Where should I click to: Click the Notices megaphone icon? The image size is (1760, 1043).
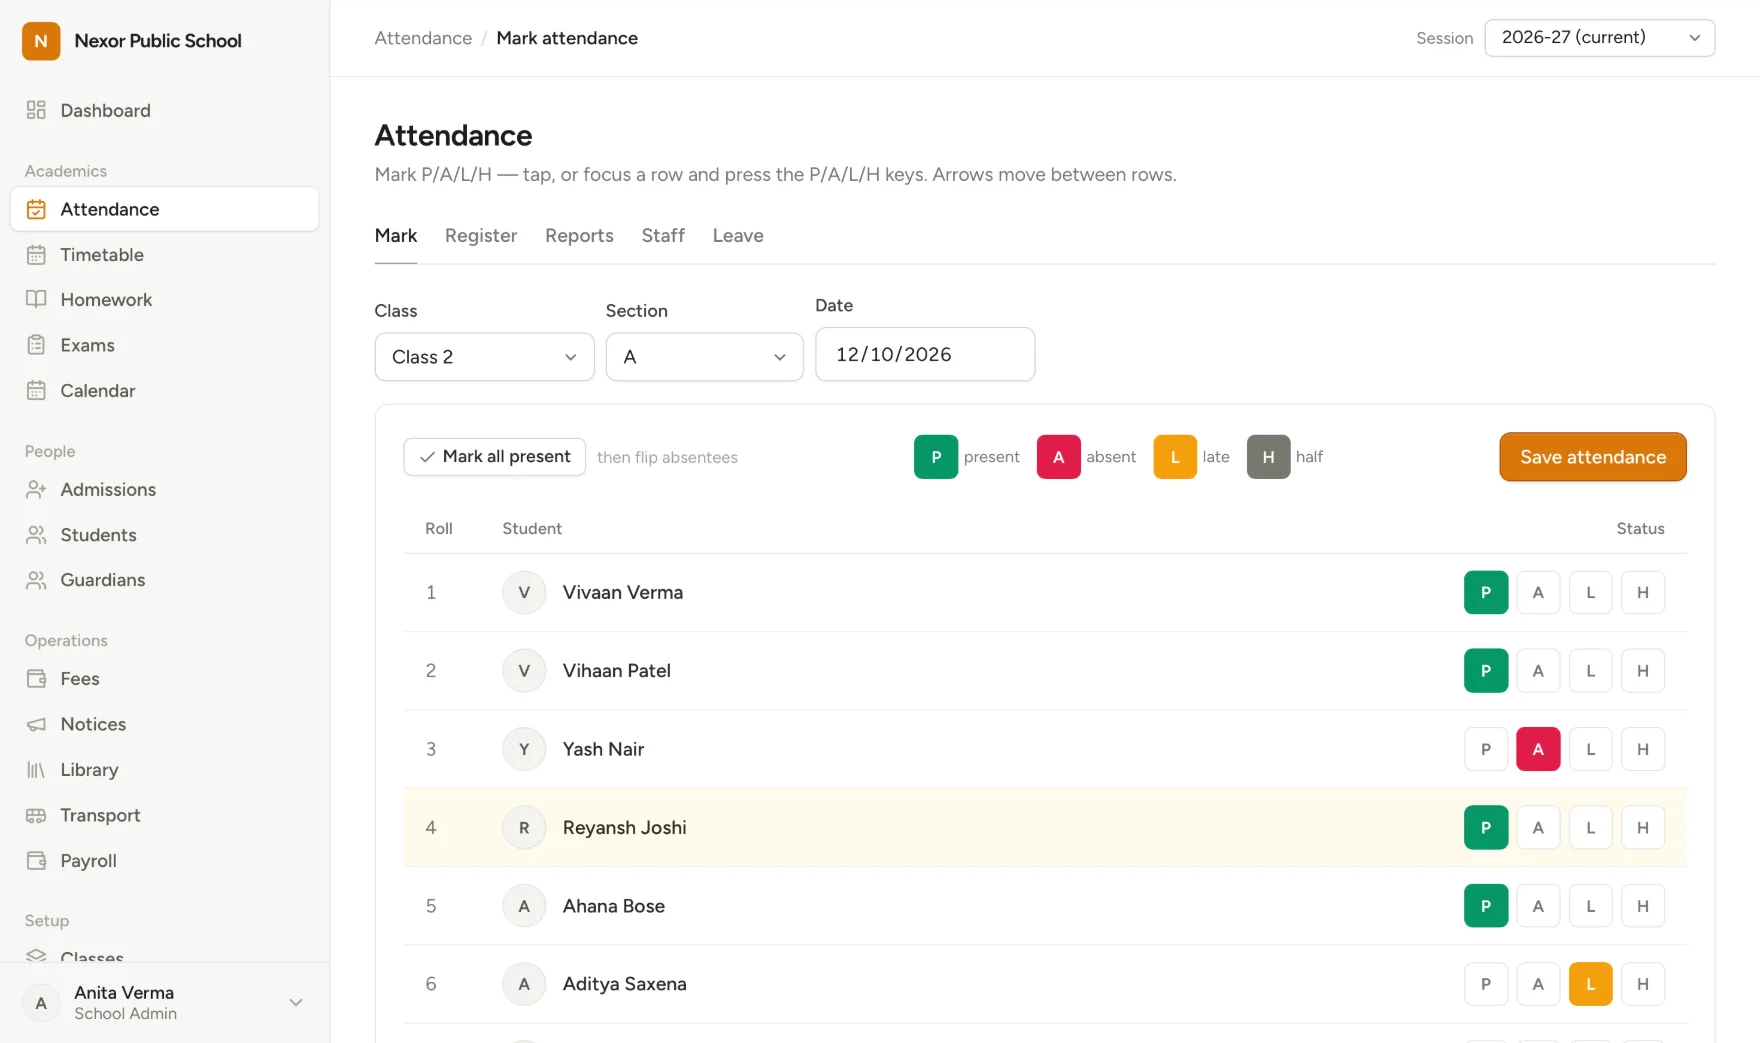coord(36,724)
